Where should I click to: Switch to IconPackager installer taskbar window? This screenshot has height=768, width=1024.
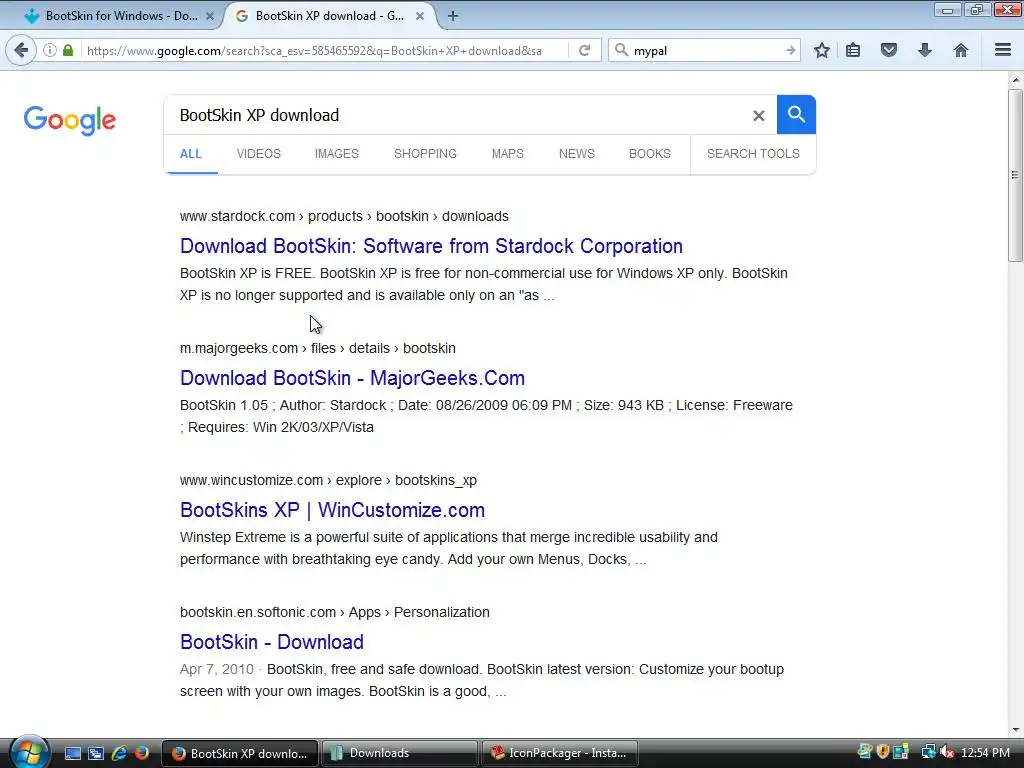tap(559, 753)
